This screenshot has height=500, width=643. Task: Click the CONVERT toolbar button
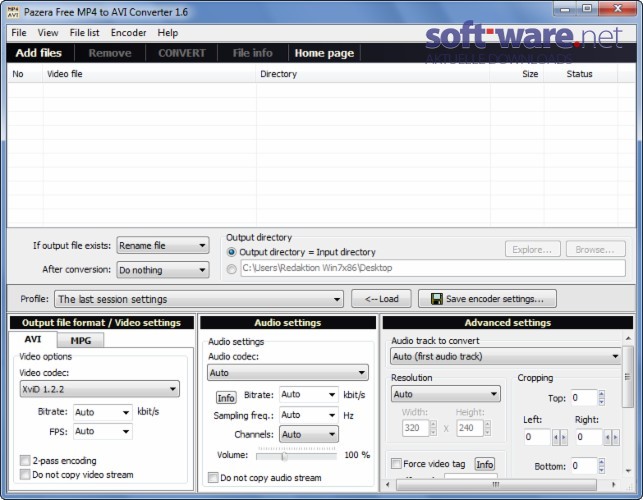coord(182,53)
